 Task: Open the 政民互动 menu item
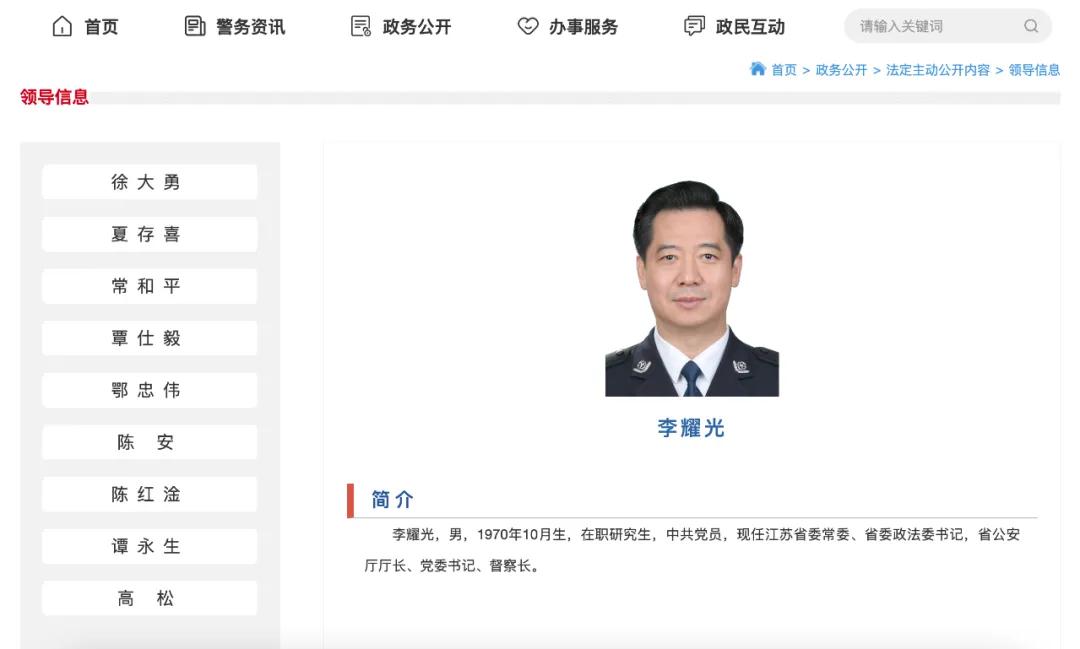(x=747, y=26)
